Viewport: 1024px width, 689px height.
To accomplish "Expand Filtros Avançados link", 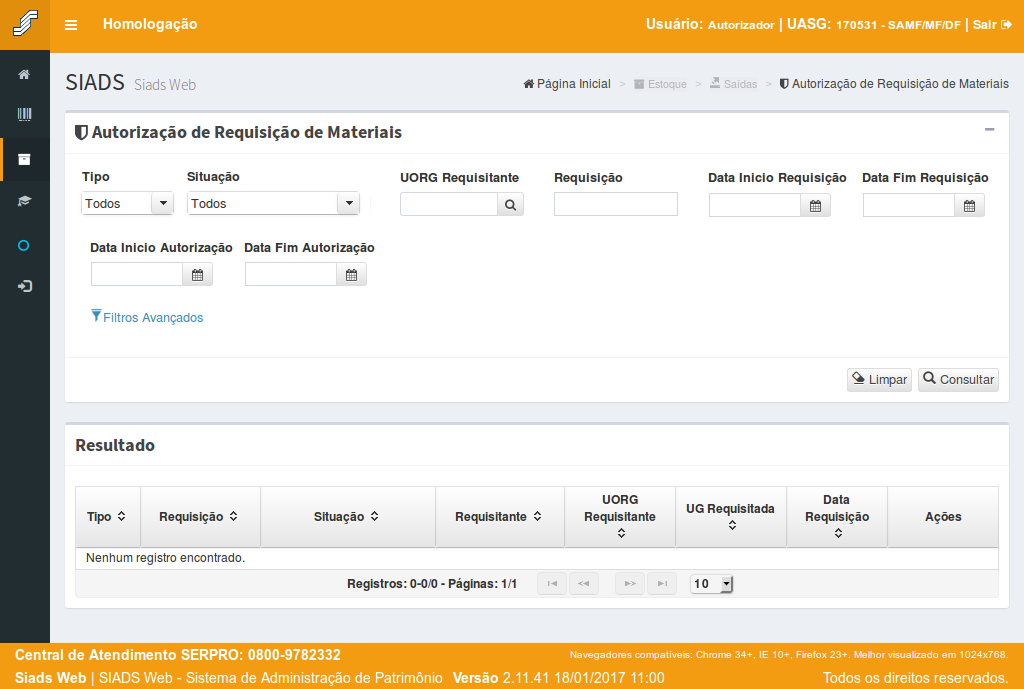I will [147, 317].
